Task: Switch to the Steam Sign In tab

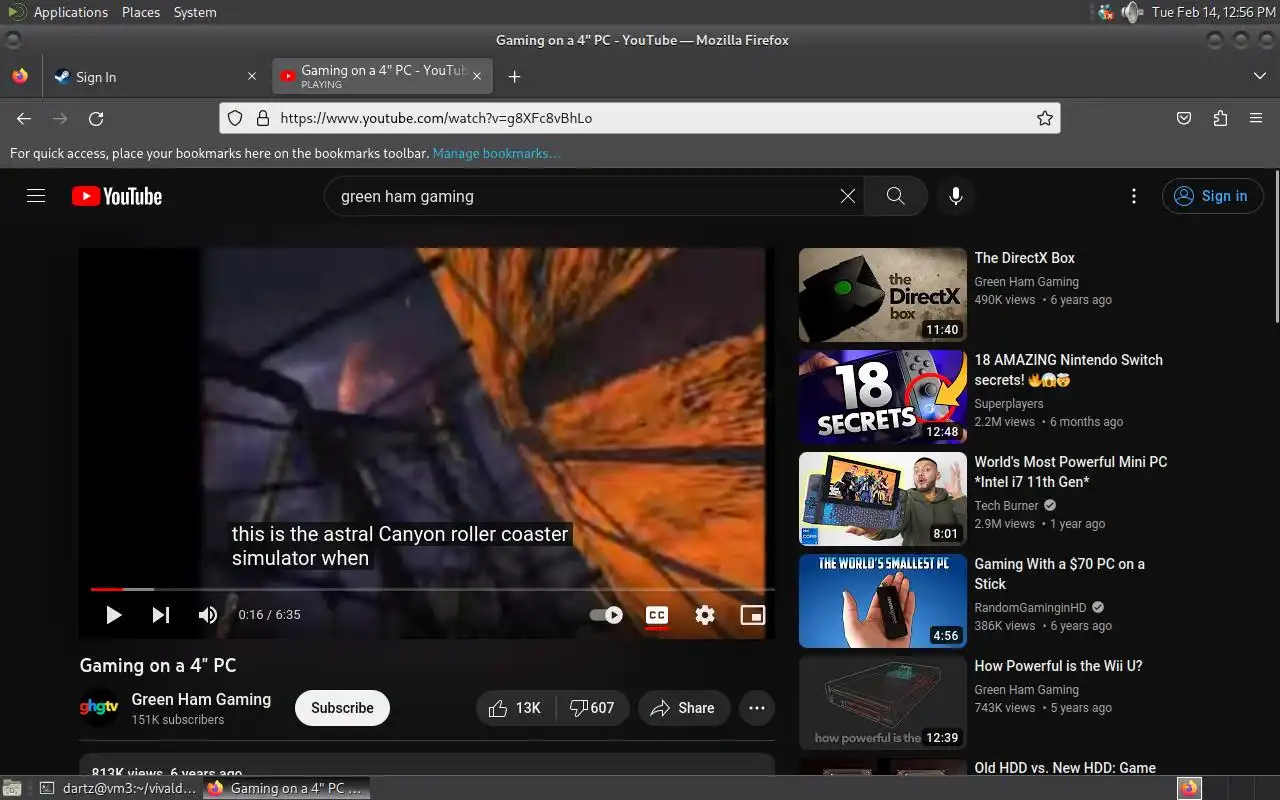Action: [155, 77]
